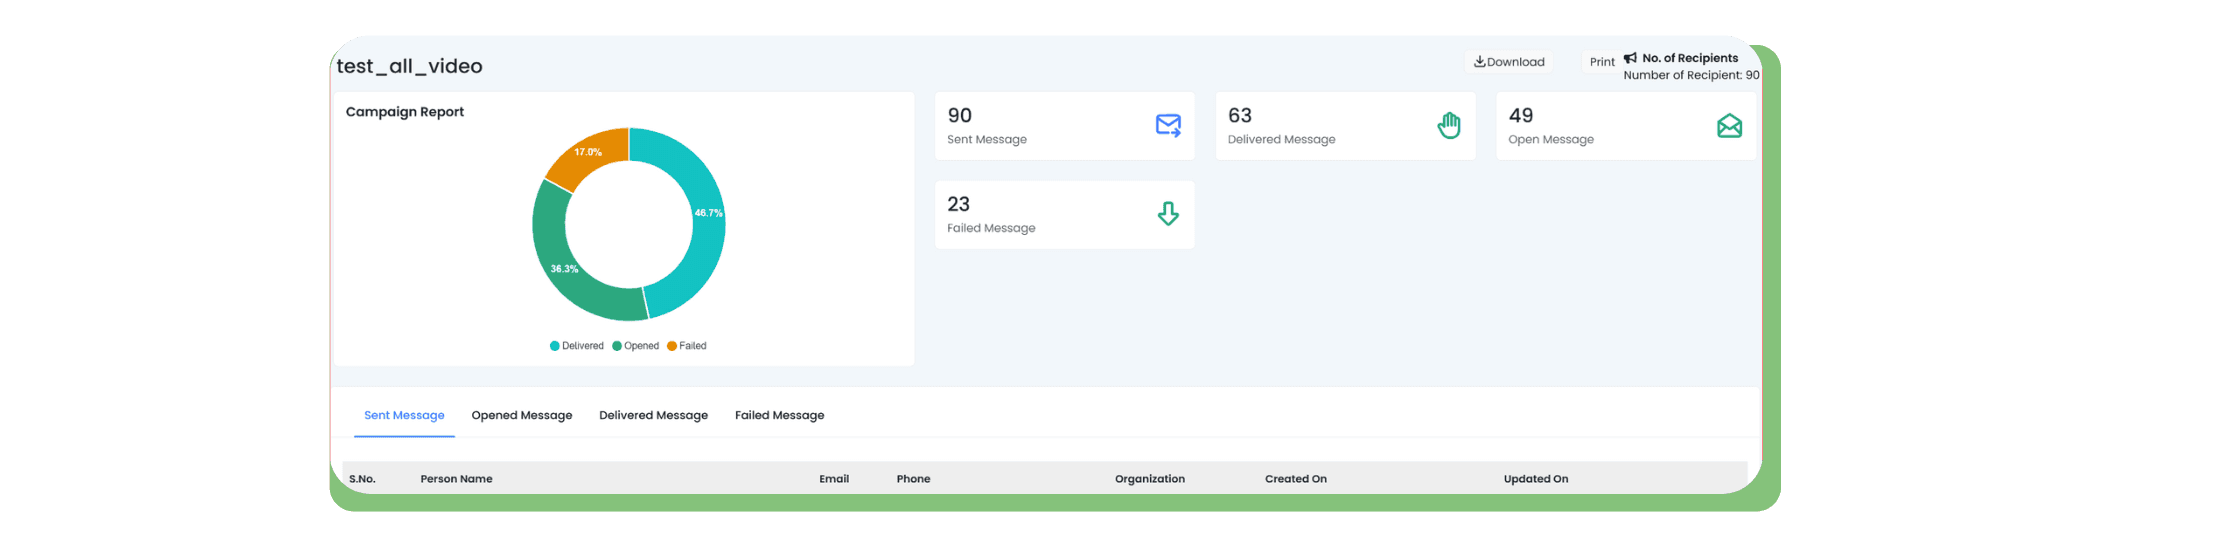Viewport: 2213px width, 547px height.
Task: Click the megaphone icon beside No. of Recipients
Action: pos(1630,58)
